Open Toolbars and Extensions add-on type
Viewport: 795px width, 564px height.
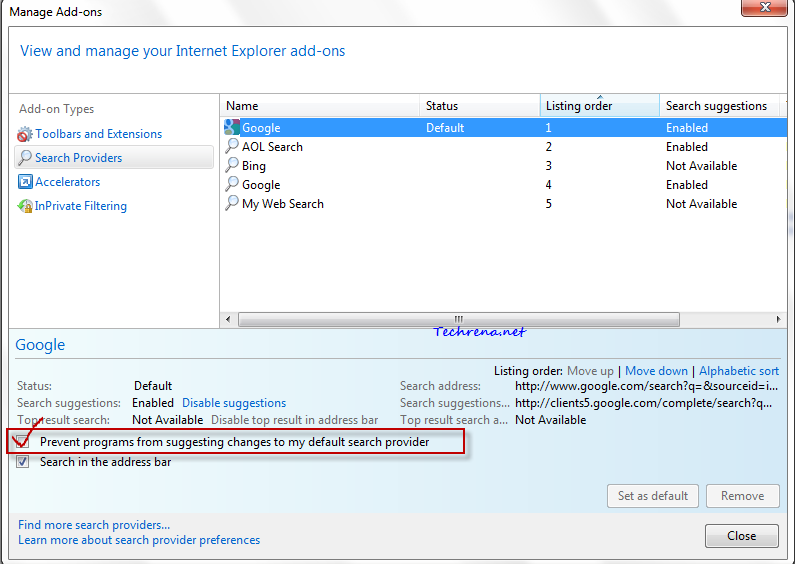coord(98,134)
